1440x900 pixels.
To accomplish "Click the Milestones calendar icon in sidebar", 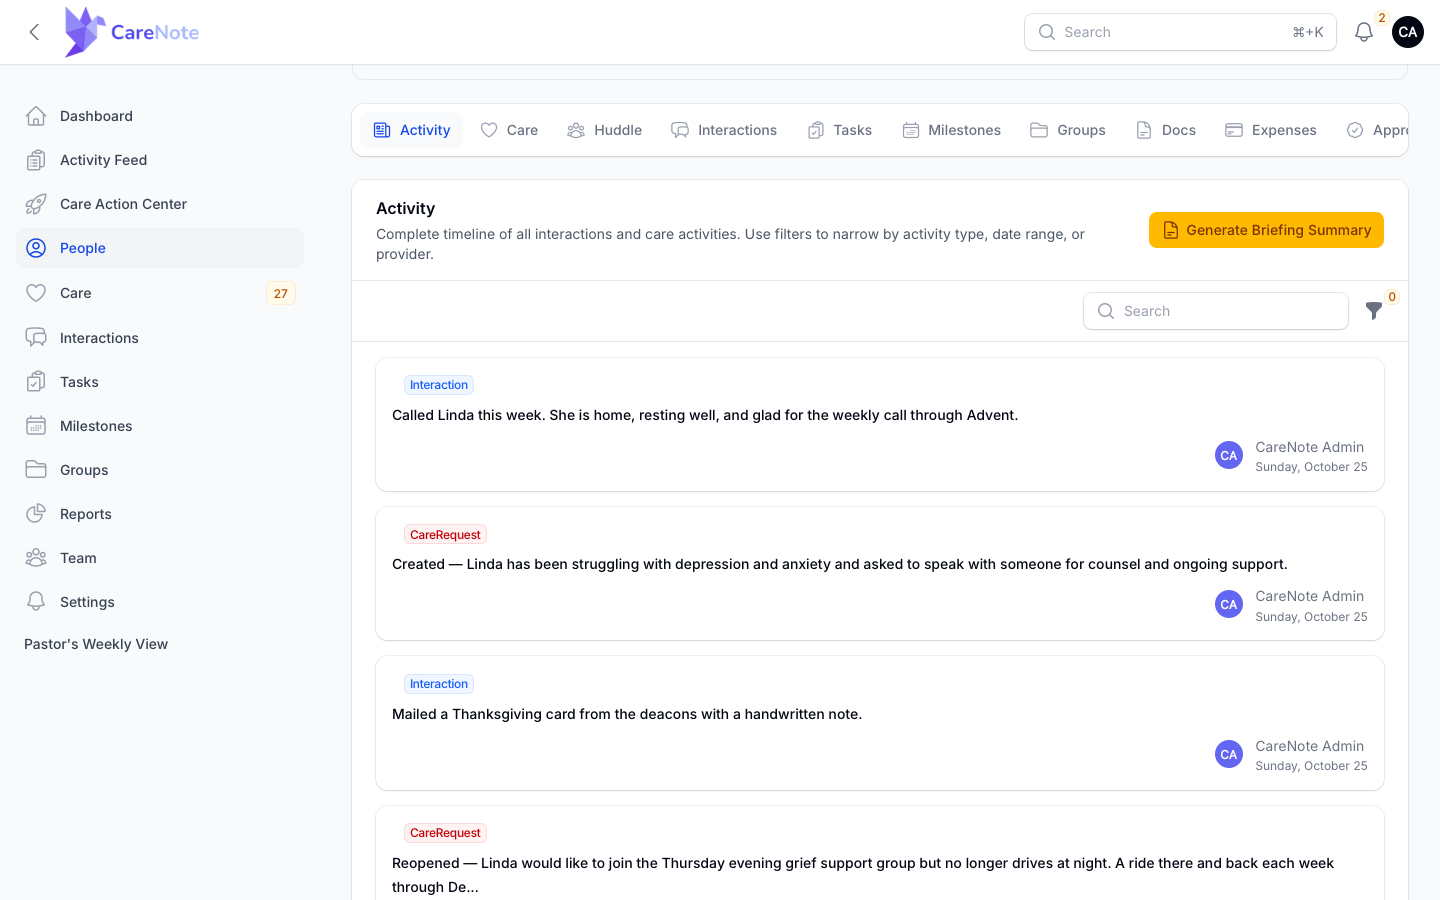I will click(36, 426).
